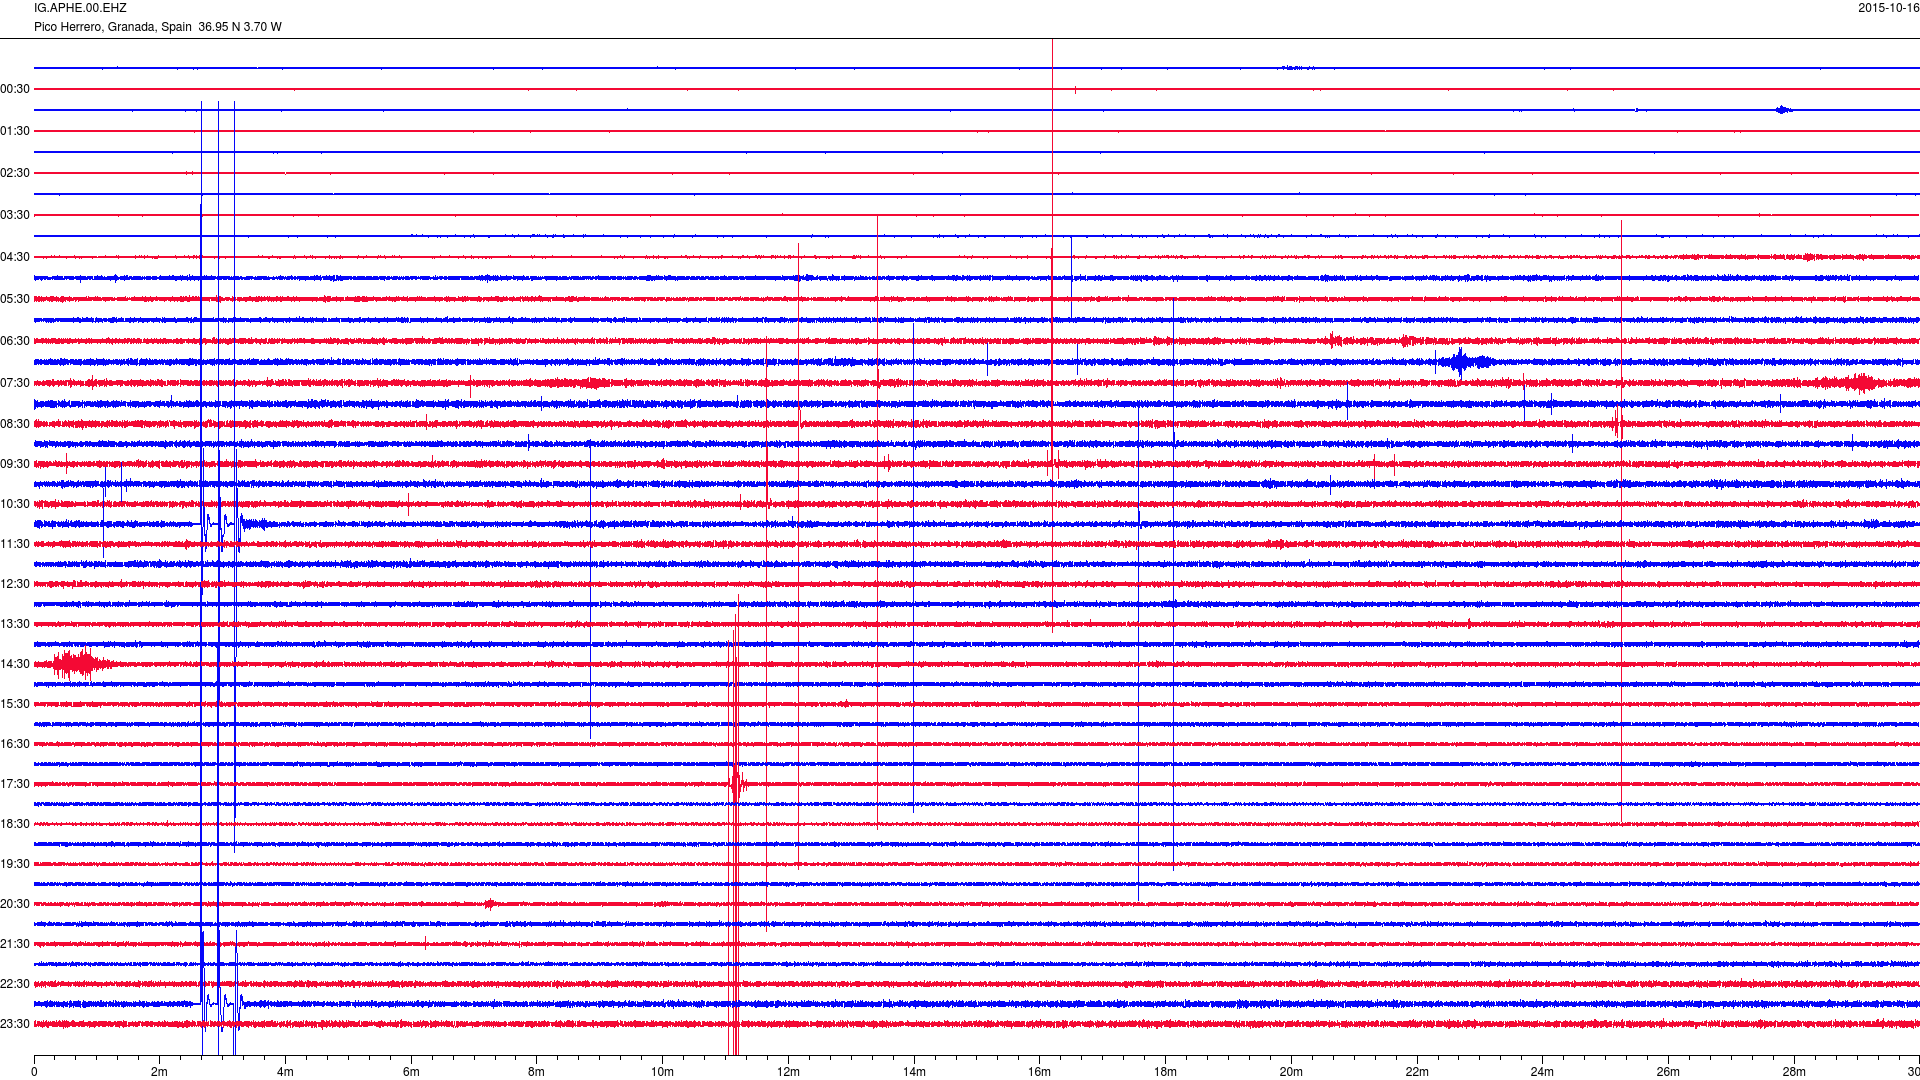The height and width of the screenshot is (1080, 1920).
Task: Click the small red event on the 20:30 trace
Action: 490,904
